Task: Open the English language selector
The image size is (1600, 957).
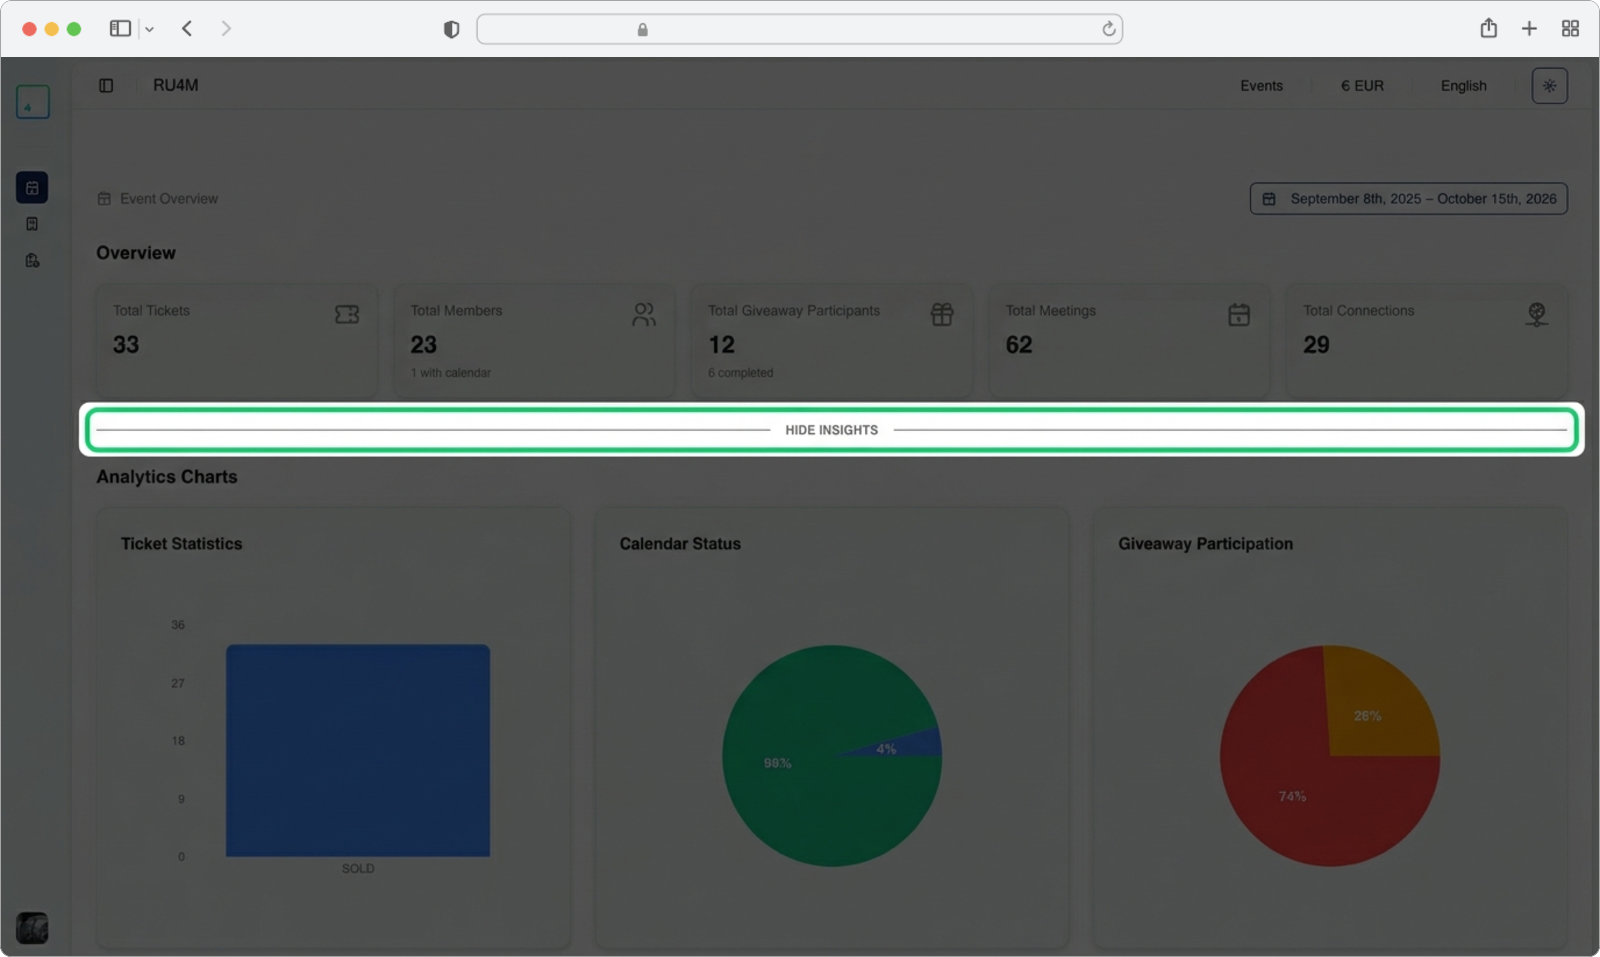Action: point(1463,86)
